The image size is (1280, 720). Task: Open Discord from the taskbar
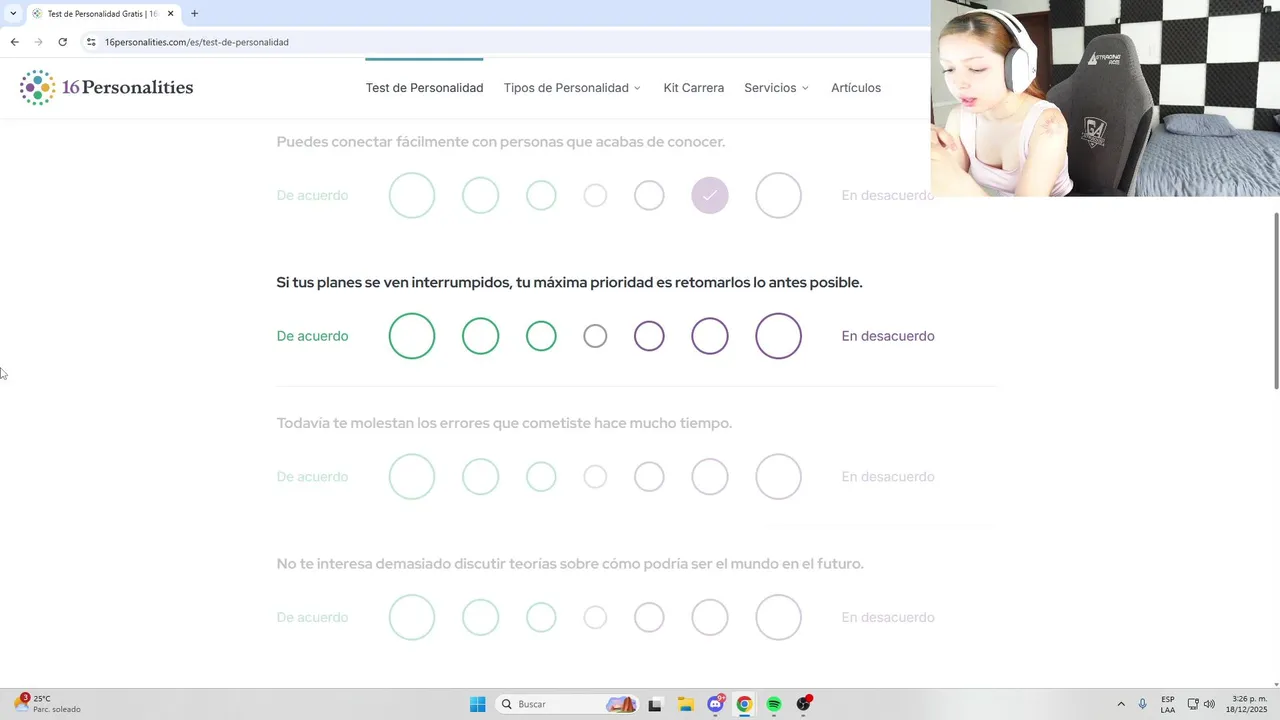715,704
